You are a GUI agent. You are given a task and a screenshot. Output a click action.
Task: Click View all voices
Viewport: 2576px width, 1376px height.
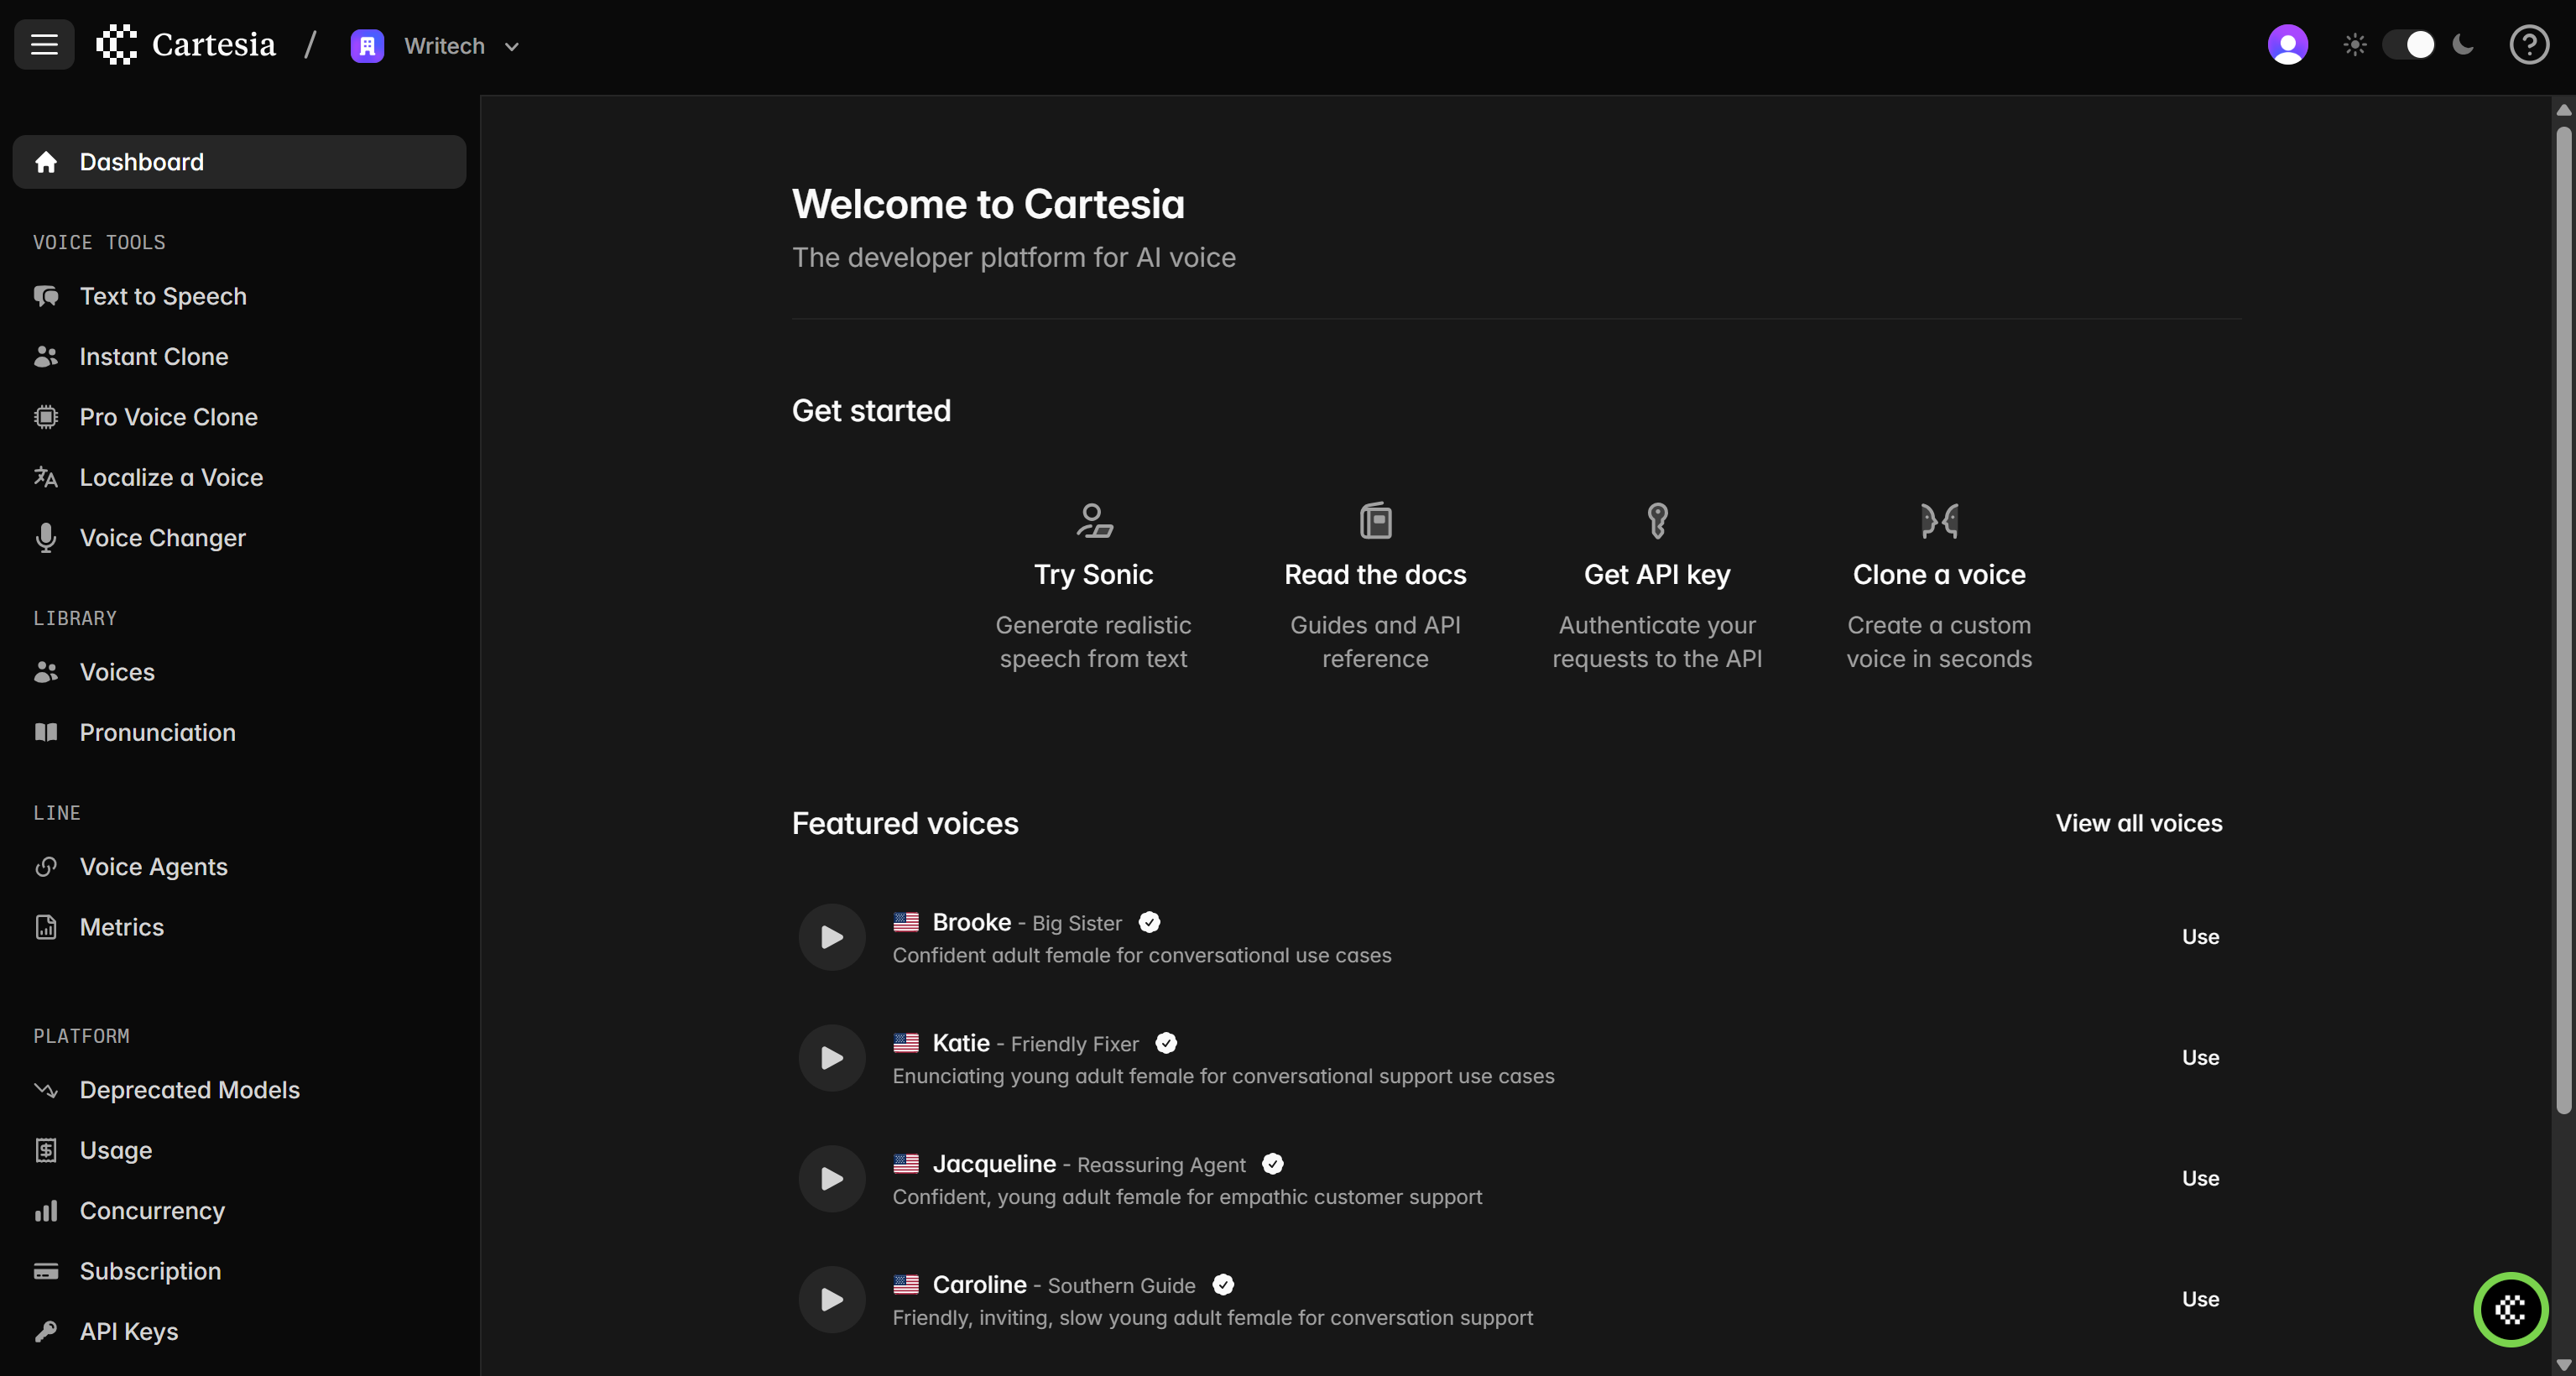point(2138,822)
